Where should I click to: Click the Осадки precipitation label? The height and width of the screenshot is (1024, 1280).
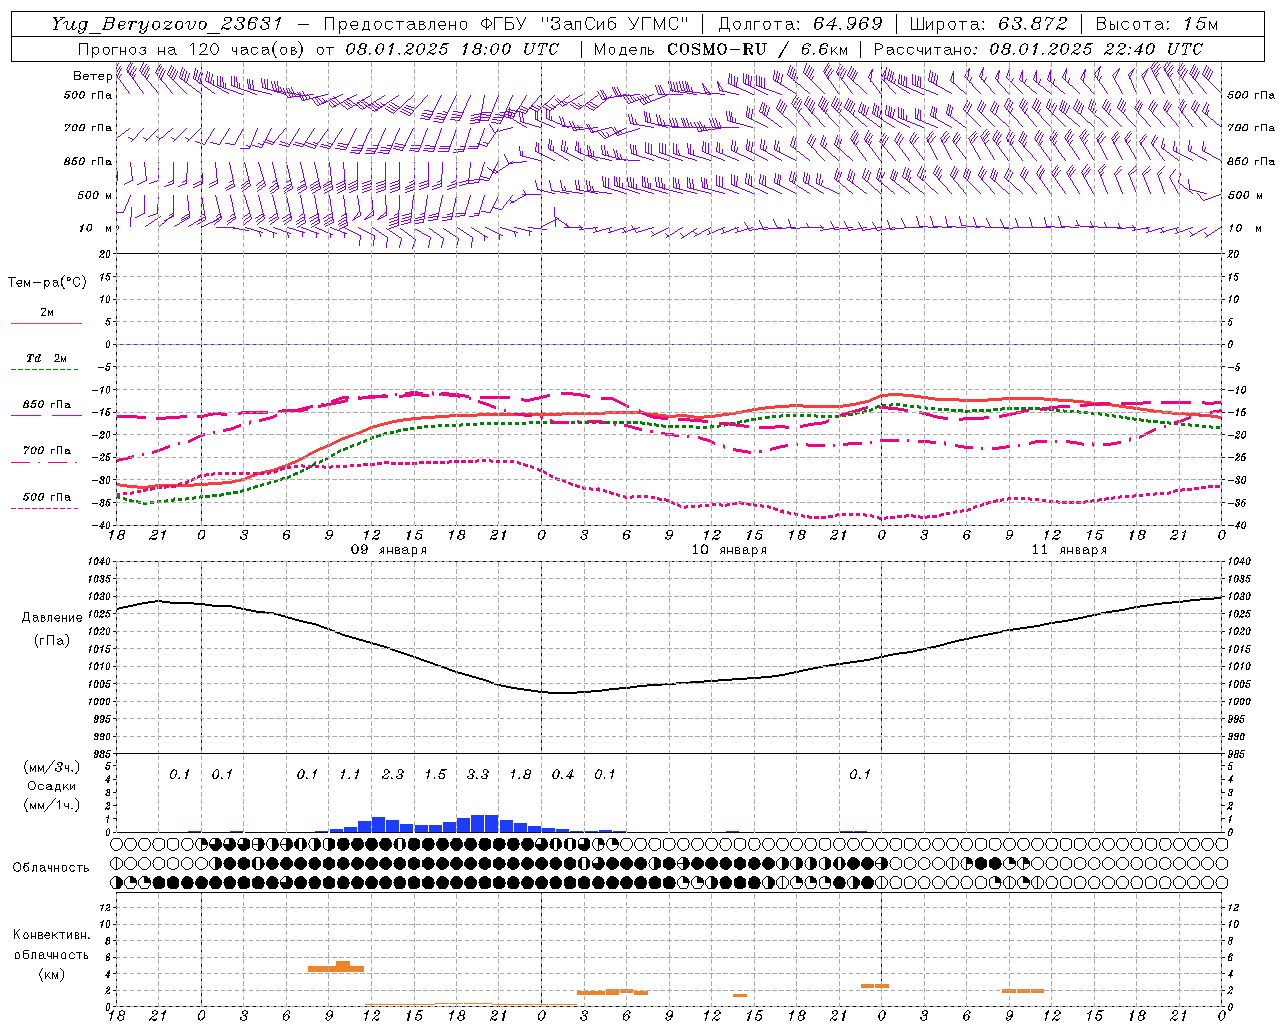click(x=52, y=787)
